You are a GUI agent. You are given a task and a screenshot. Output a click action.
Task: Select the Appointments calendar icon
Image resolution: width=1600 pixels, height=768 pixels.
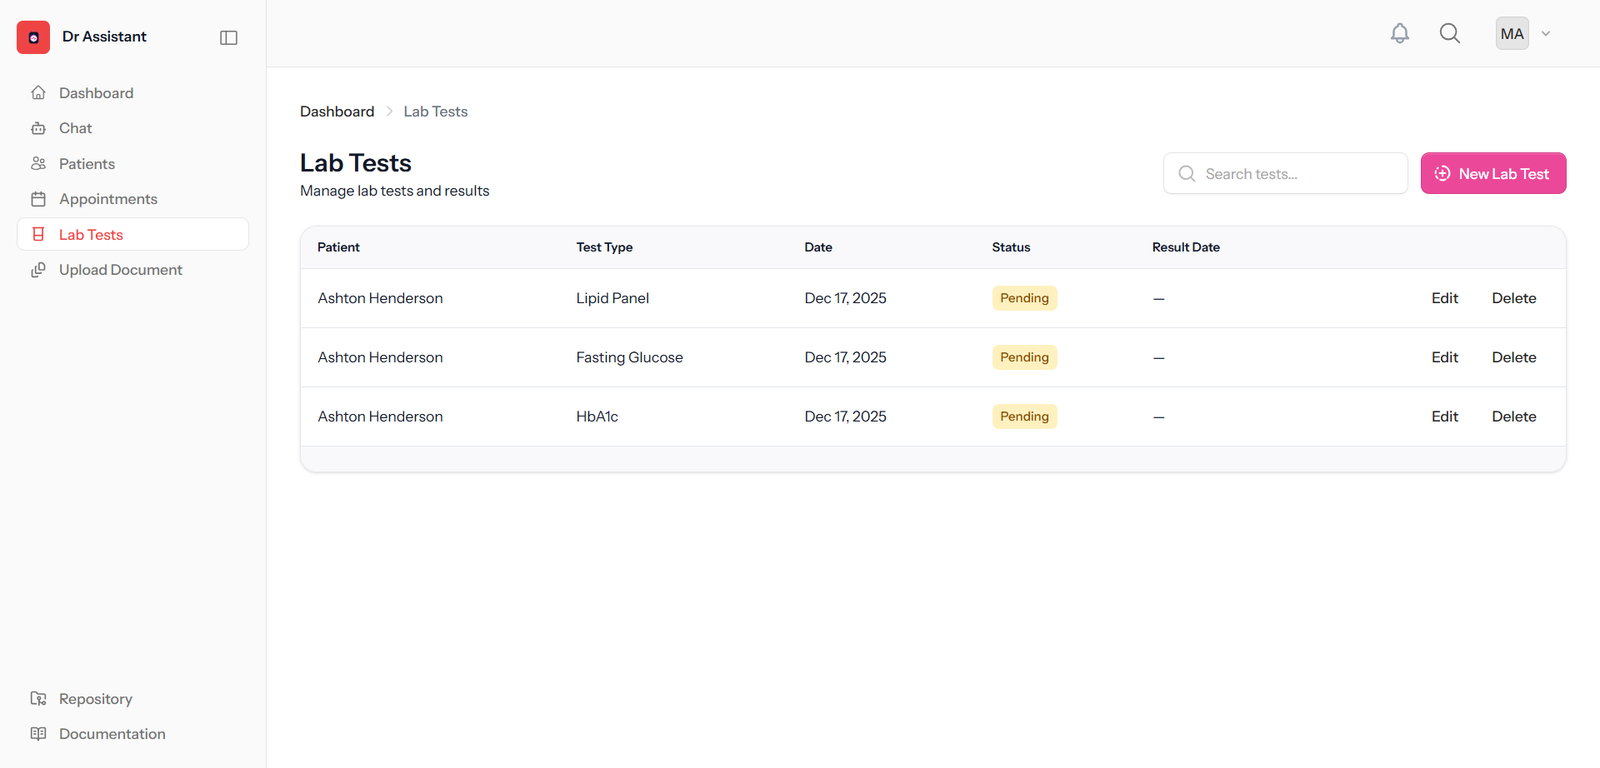point(38,199)
